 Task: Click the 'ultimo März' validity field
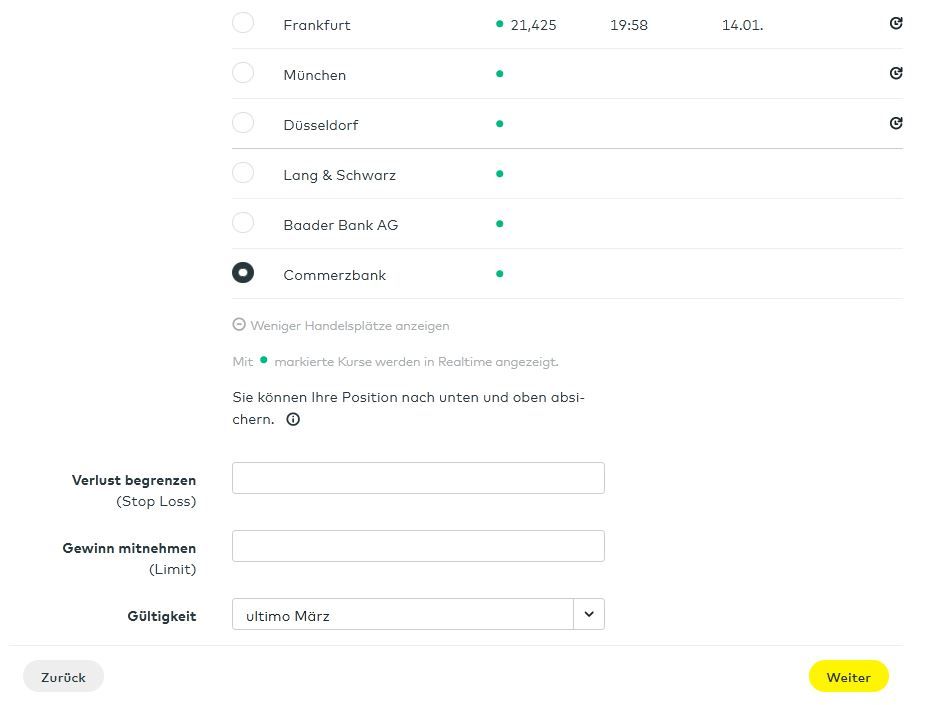pyautogui.click(x=402, y=615)
